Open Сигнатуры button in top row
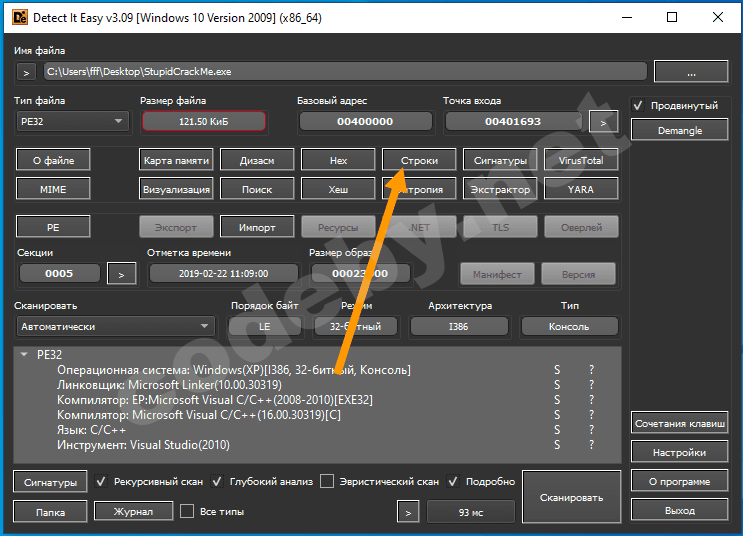743x536 pixels. tap(500, 160)
